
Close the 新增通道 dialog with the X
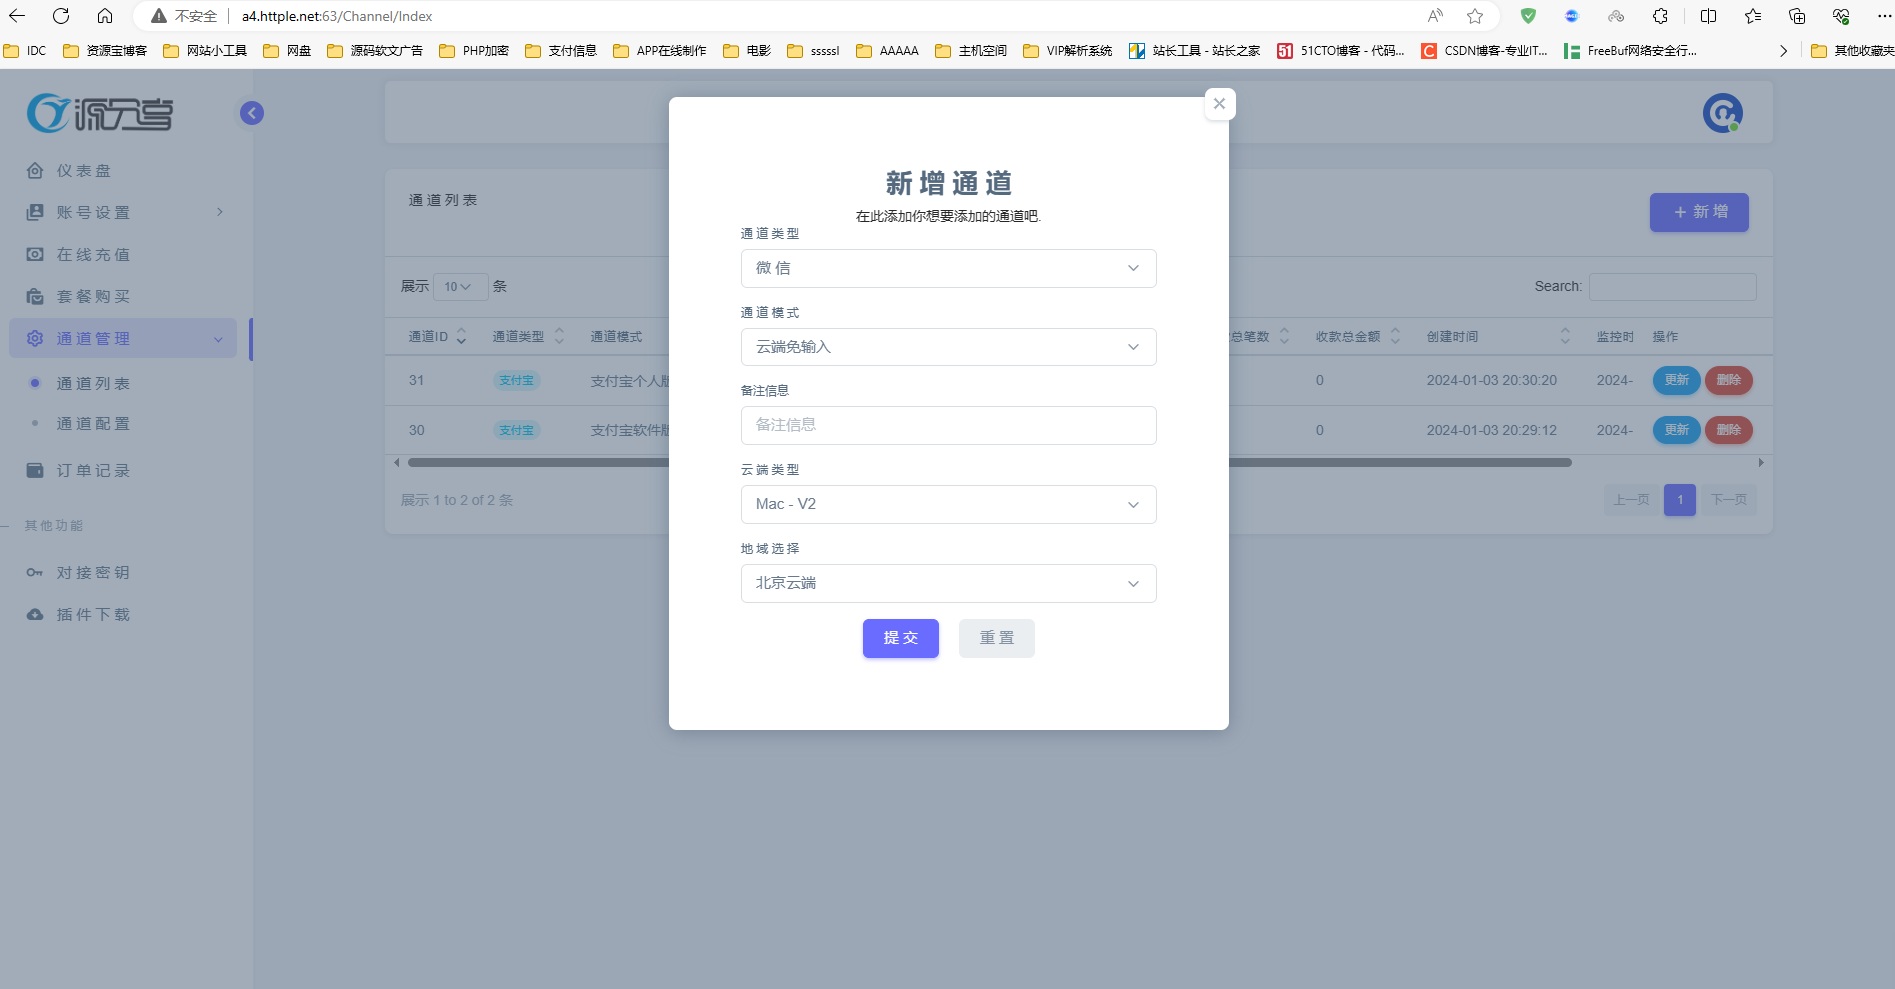click(1219, 104)
